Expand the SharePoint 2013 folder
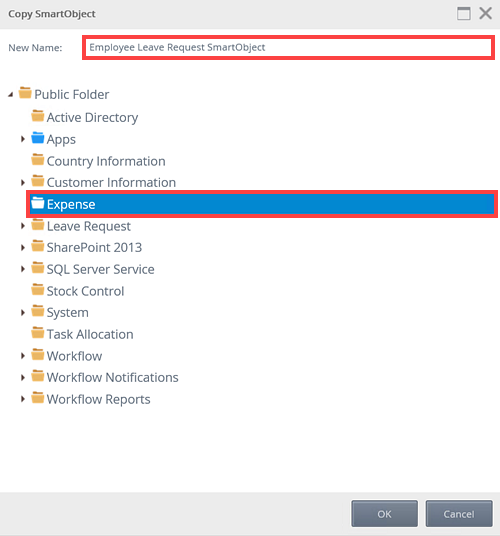 coord(23,247)
